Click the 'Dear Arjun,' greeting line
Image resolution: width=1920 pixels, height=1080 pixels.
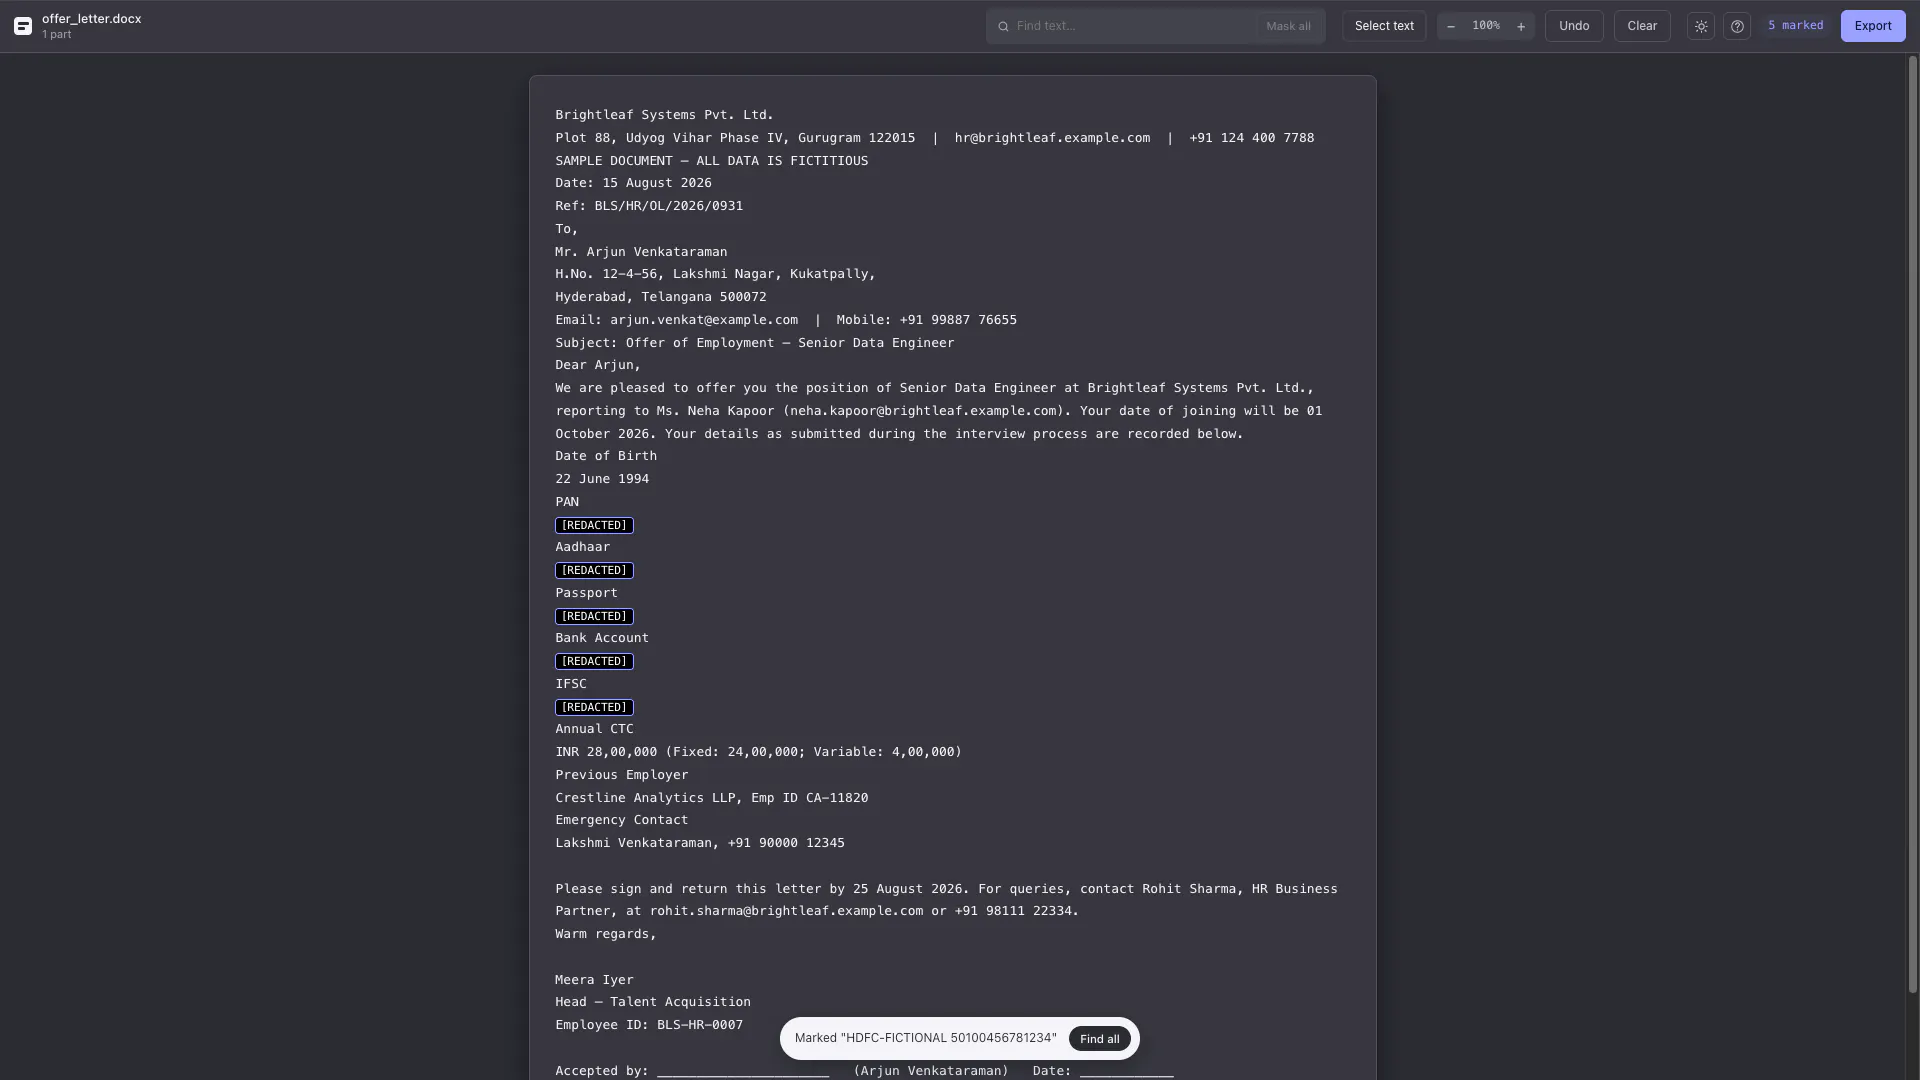[598, 365]
